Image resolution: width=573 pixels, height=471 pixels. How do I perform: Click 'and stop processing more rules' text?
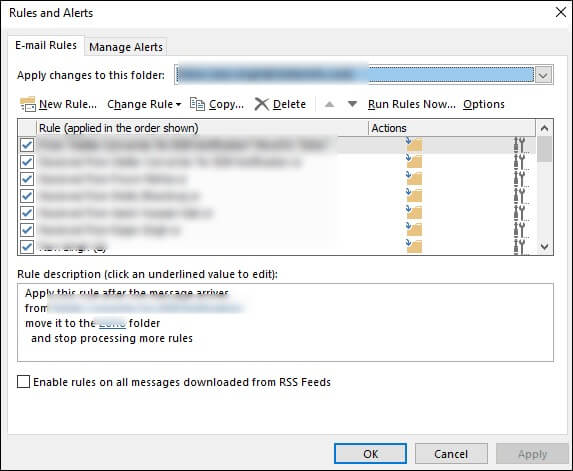tap(112, 338)
